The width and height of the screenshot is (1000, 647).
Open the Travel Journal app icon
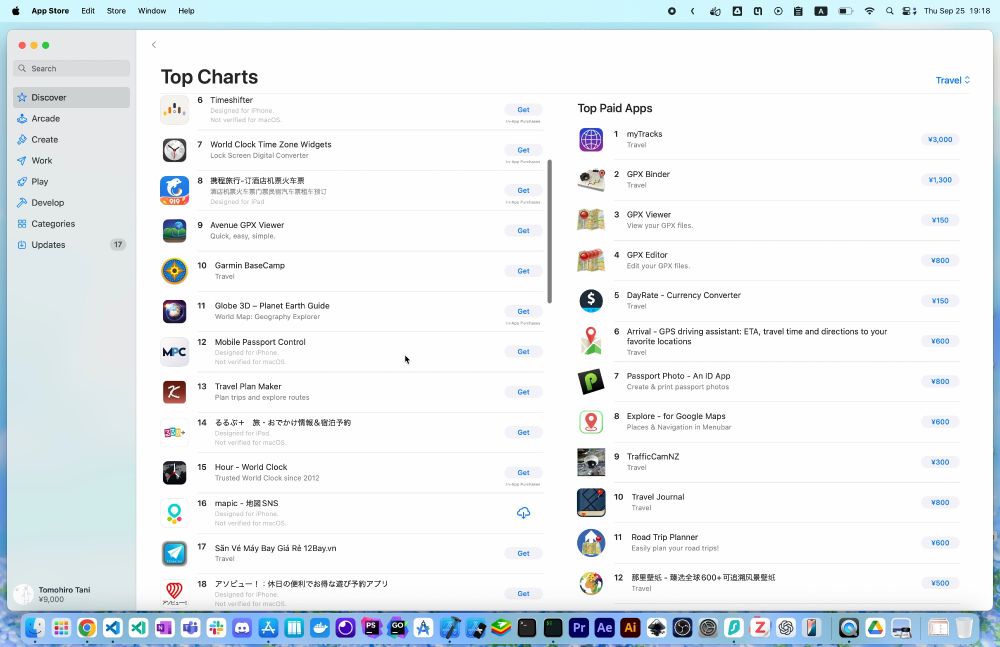(x=591, y=503)
